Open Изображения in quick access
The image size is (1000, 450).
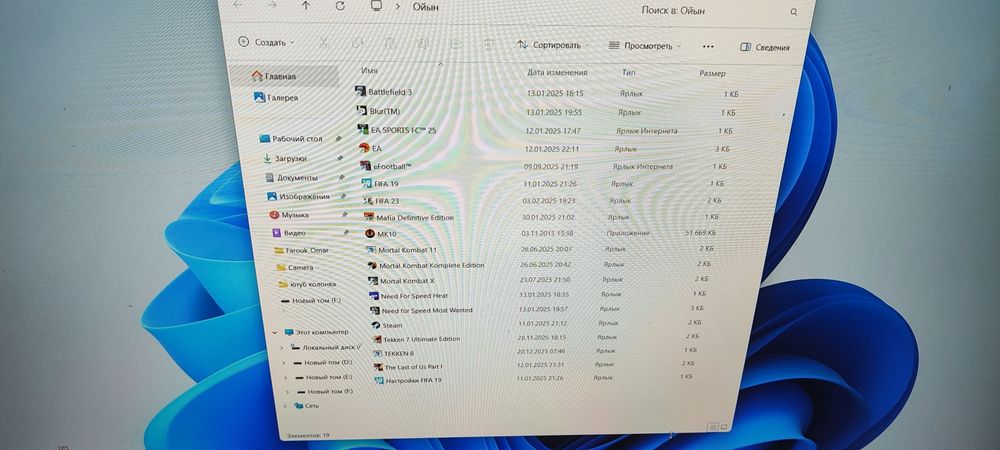click(304, 197)
